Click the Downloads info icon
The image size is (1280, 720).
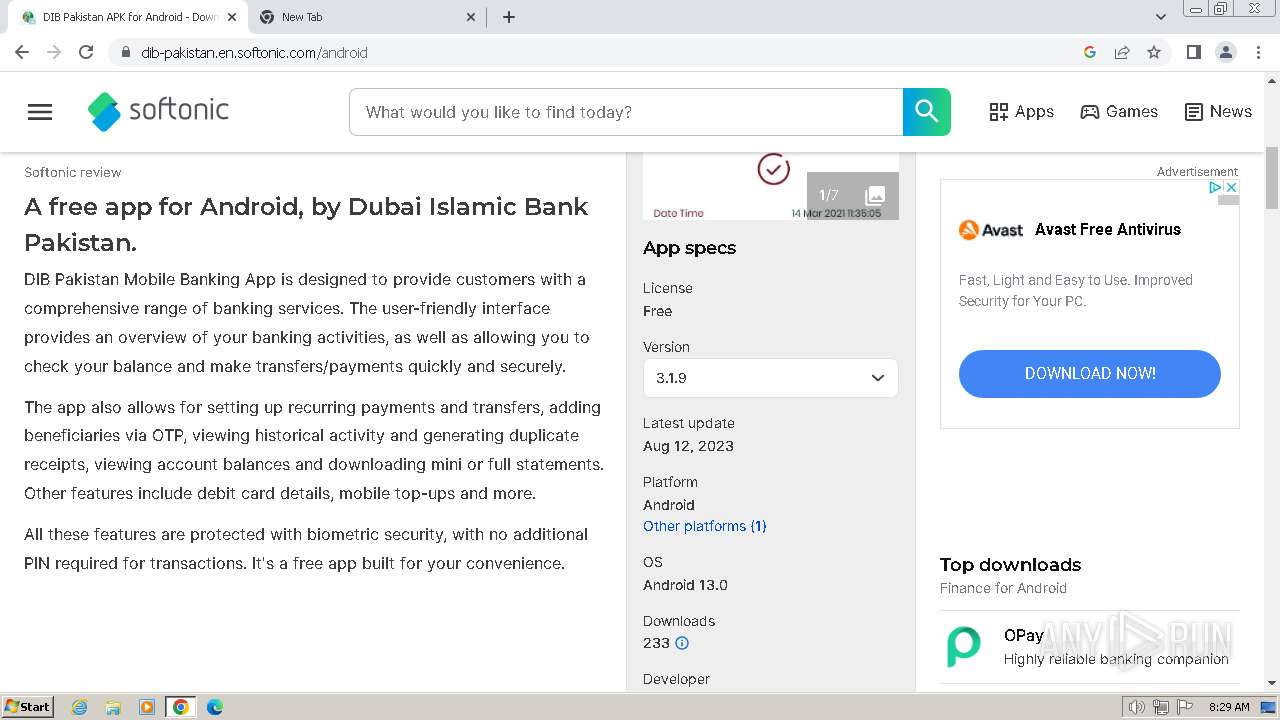click(x=682, y=643)
